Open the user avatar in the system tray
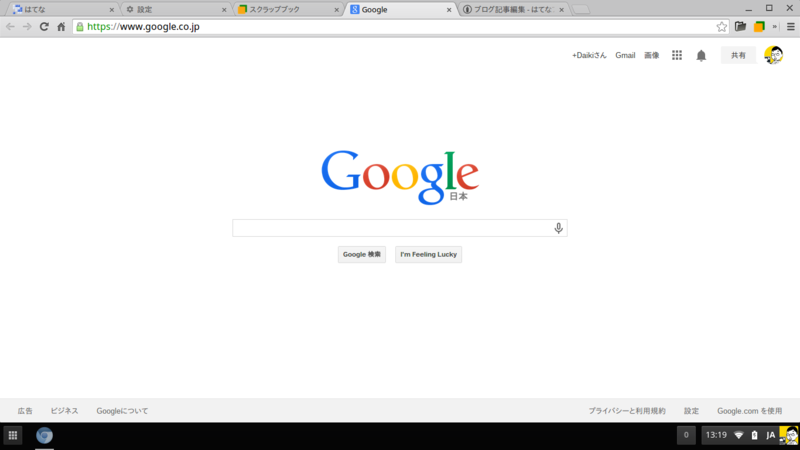 click(x=789, y=435)
